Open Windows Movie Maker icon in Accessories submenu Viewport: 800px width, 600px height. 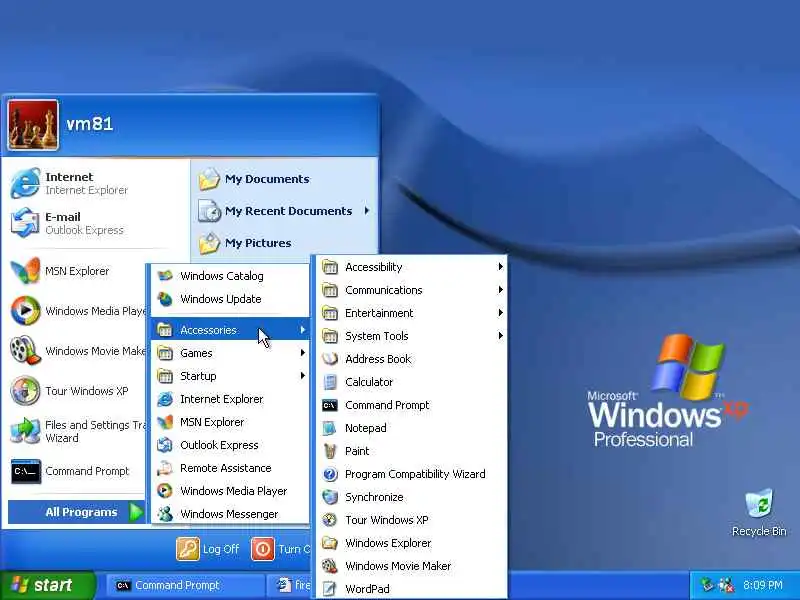(x=330, y=566)
